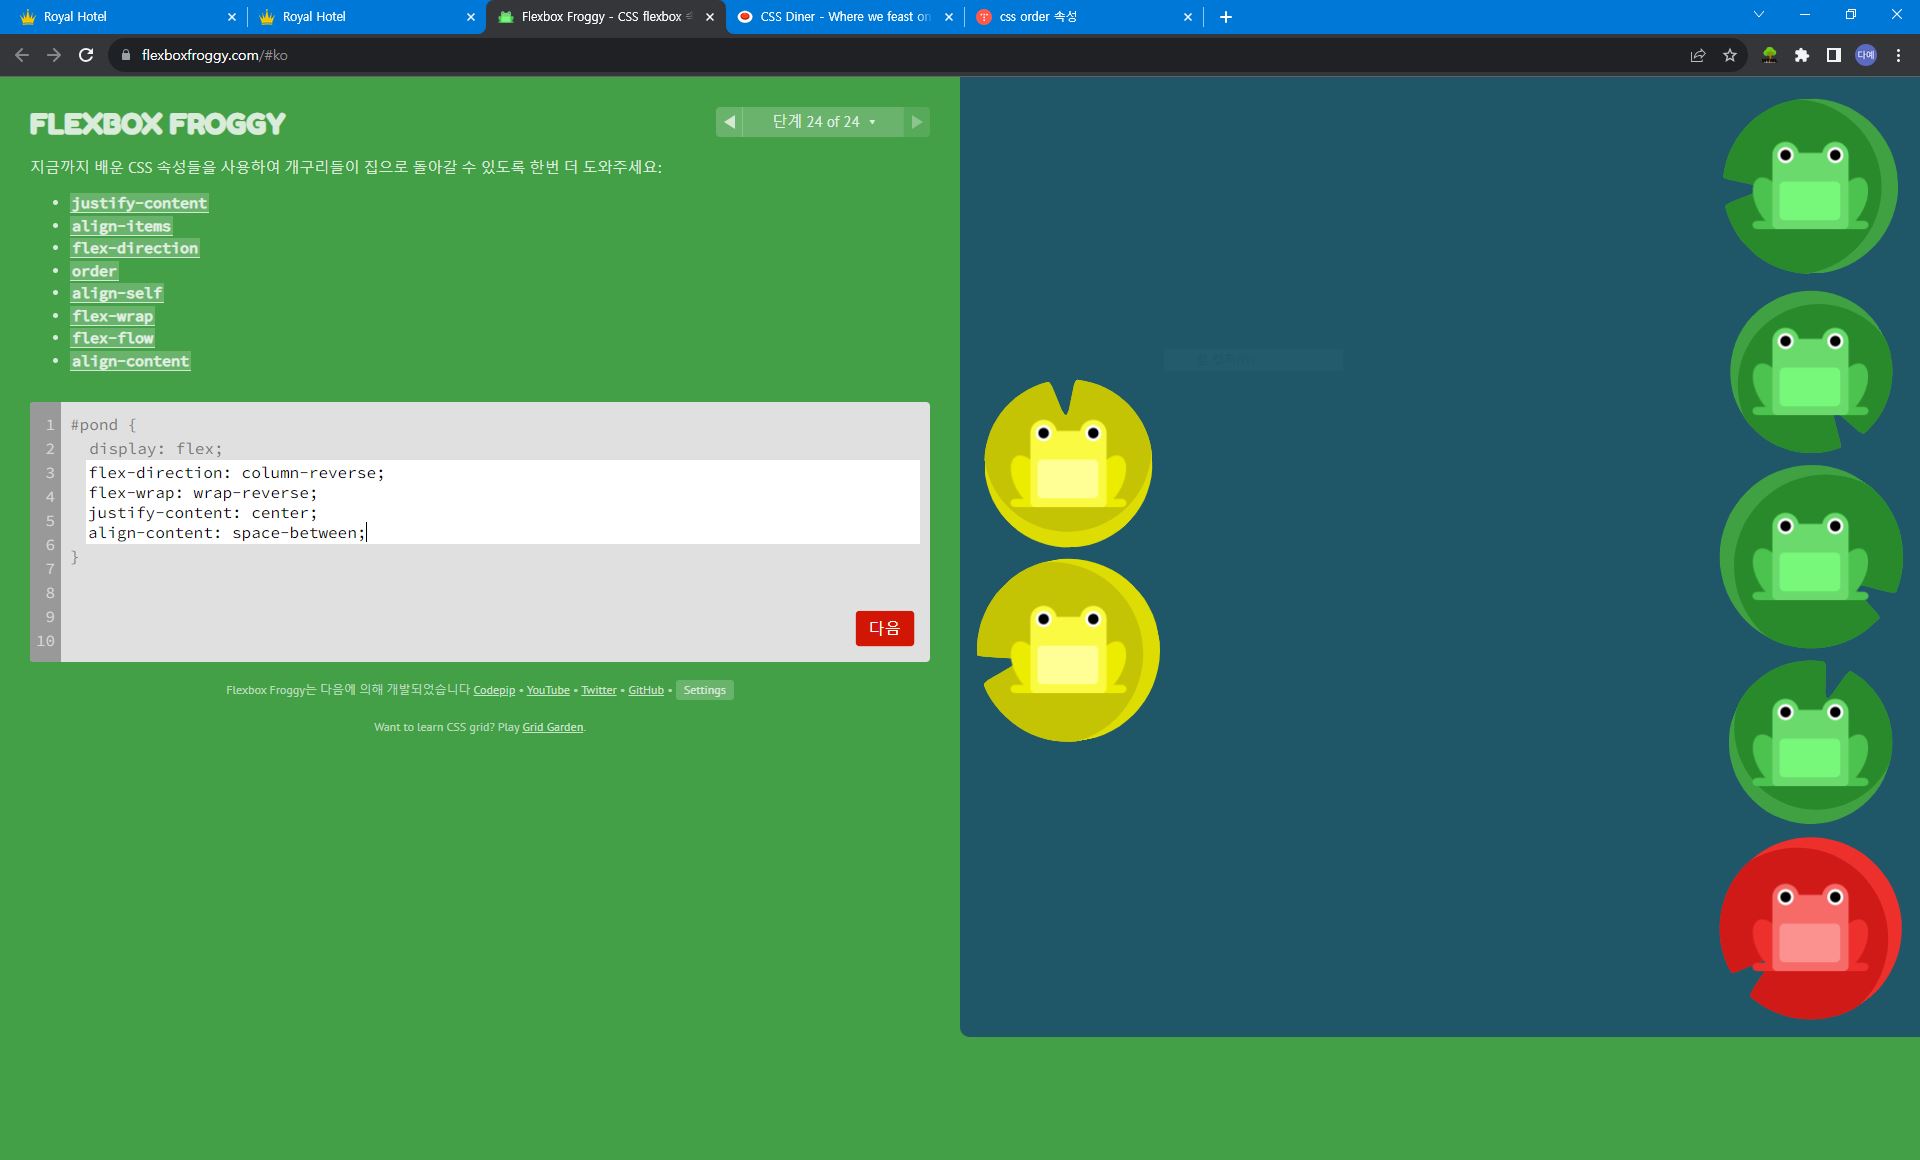This screenshot has height=1160, width=1920.
Task: Click the align-content property help
Action: 130,361
